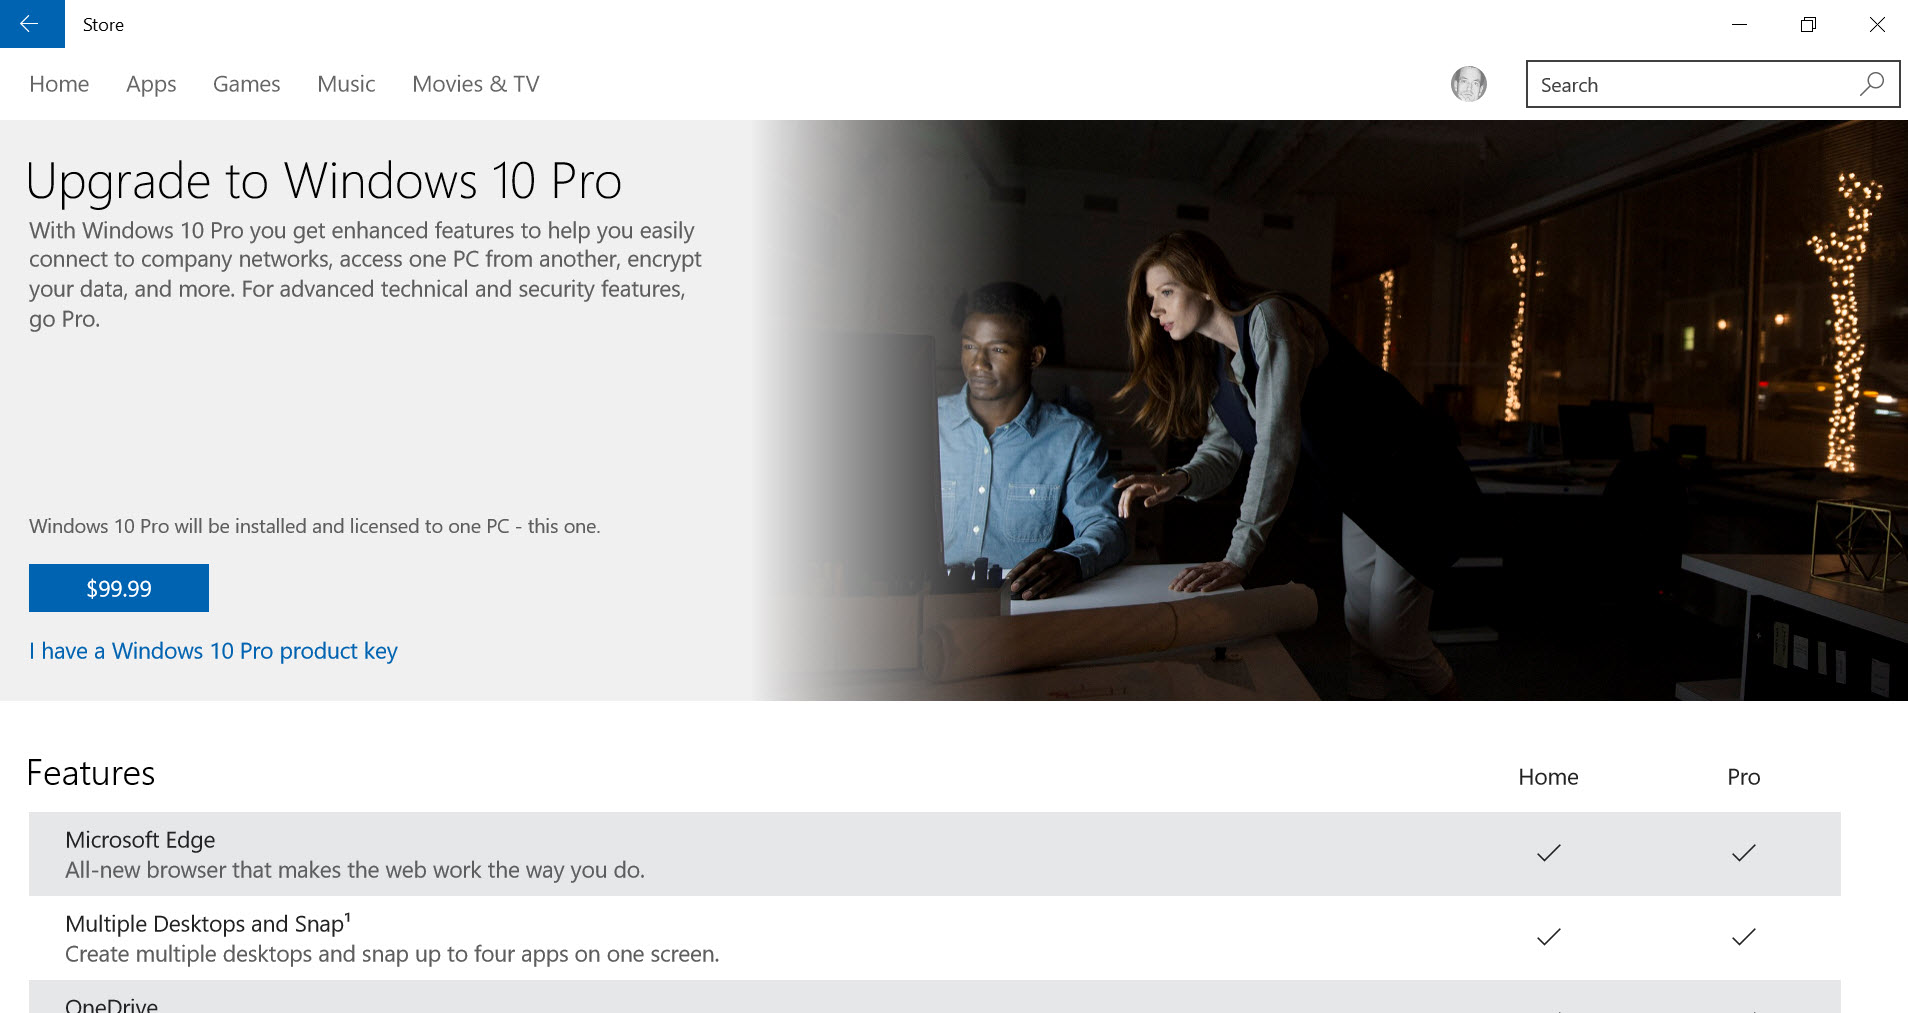Image resolution: width=1908 pixels, height=1013 pixels.
Task: Click "I have a Windows 10 Pro product key"
Action: [x=213, y=651]
